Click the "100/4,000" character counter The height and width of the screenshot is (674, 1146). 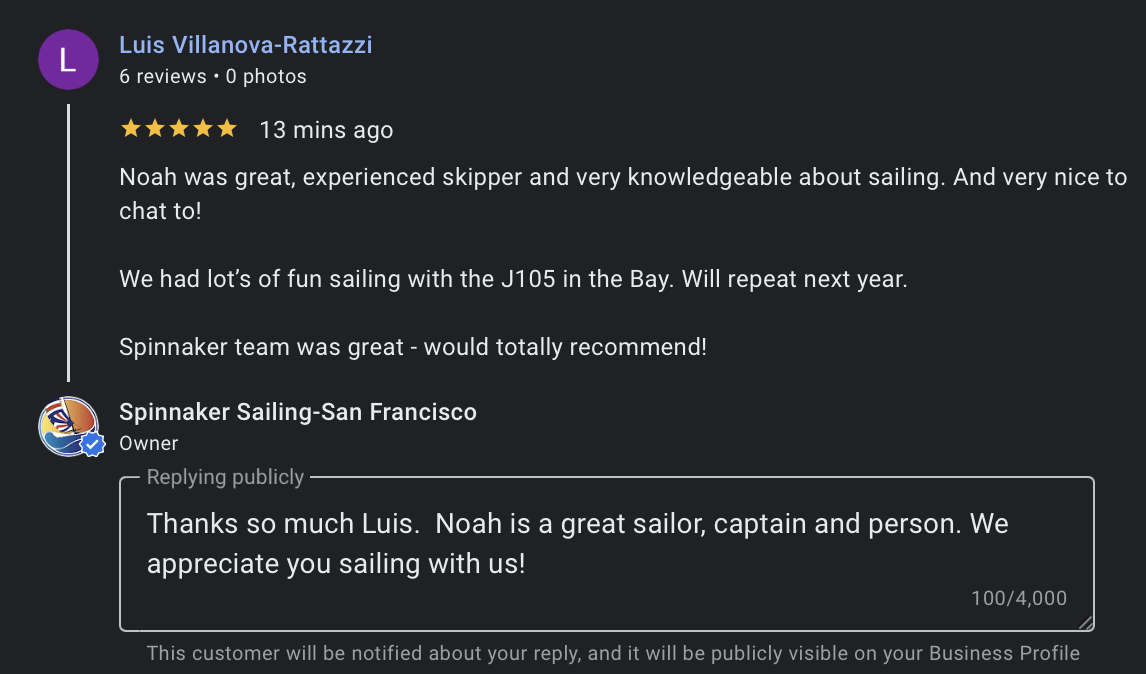pos(1018,598)
